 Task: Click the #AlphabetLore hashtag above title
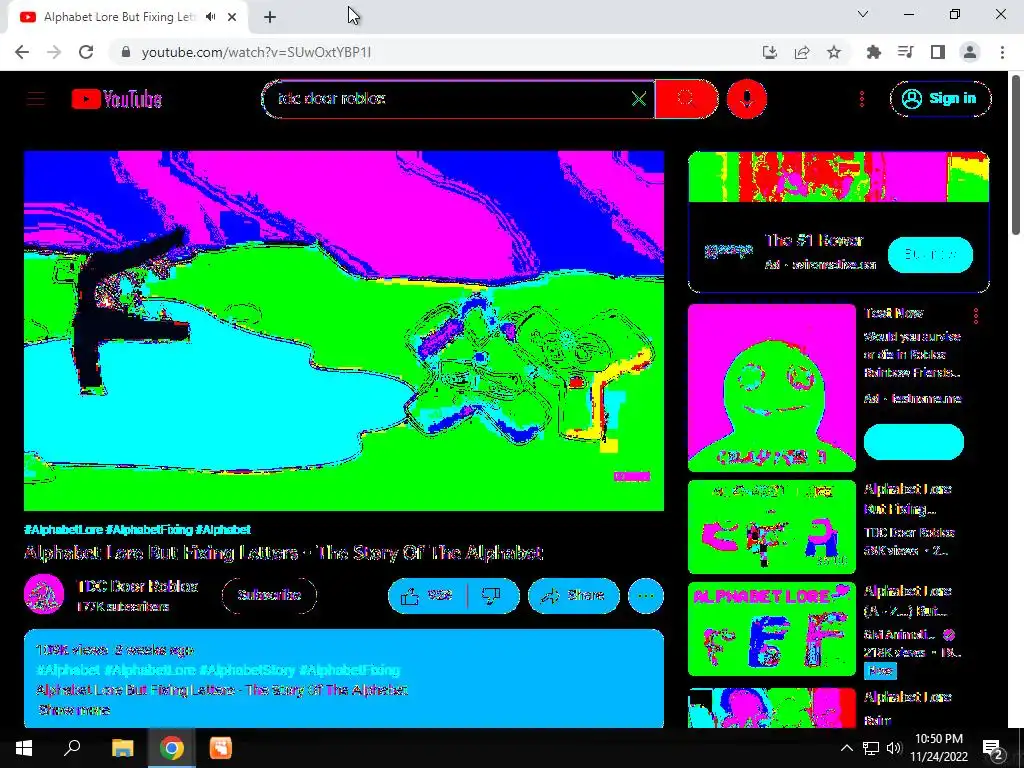pos(64,529)
